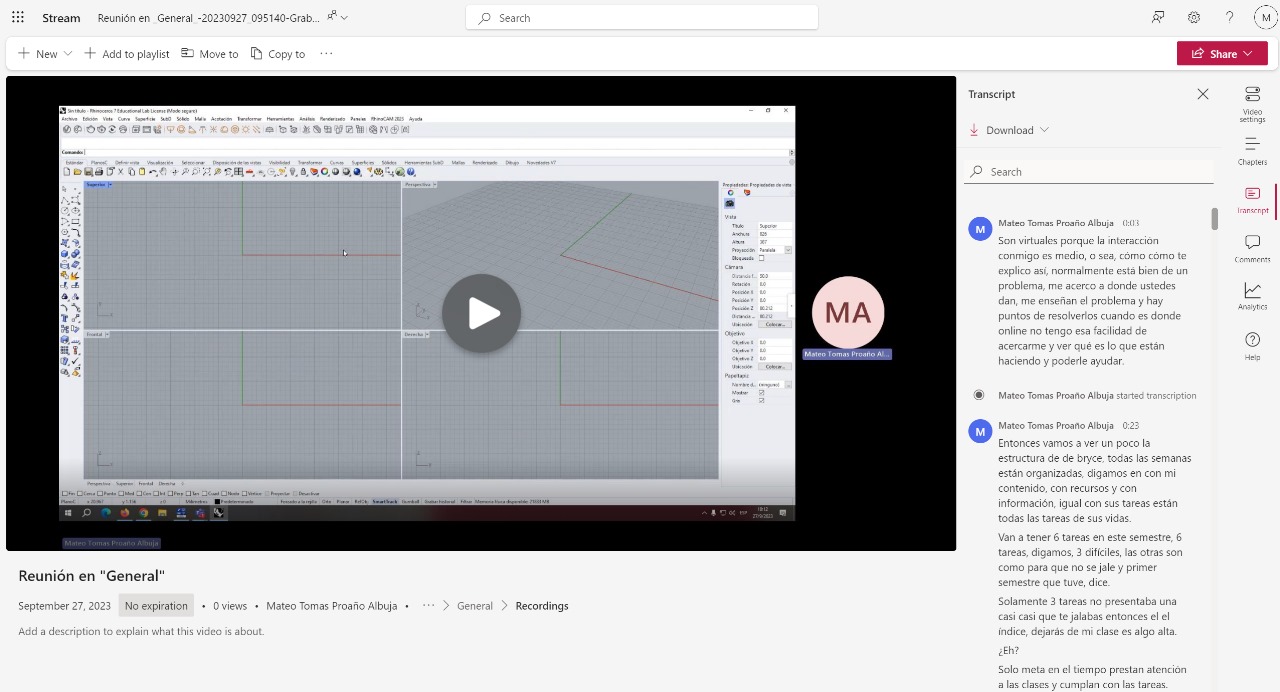1280x692 pixels.
Task: Open the Chapters panel
Action: pyautogui.click(x=1252, y=151)
